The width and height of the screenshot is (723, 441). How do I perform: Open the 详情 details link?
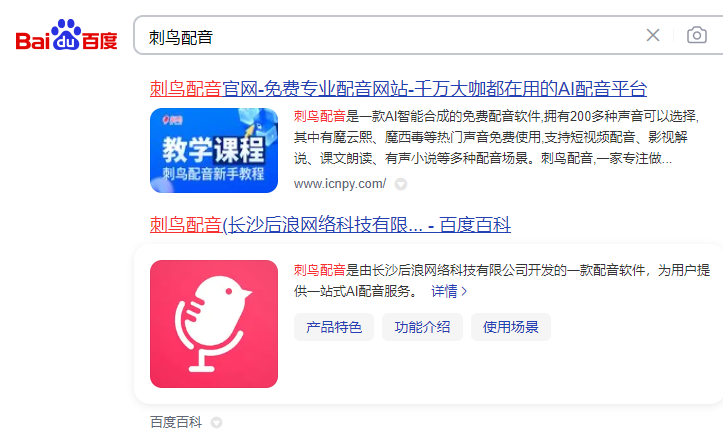pyautogui.click(x=444, y=291)
